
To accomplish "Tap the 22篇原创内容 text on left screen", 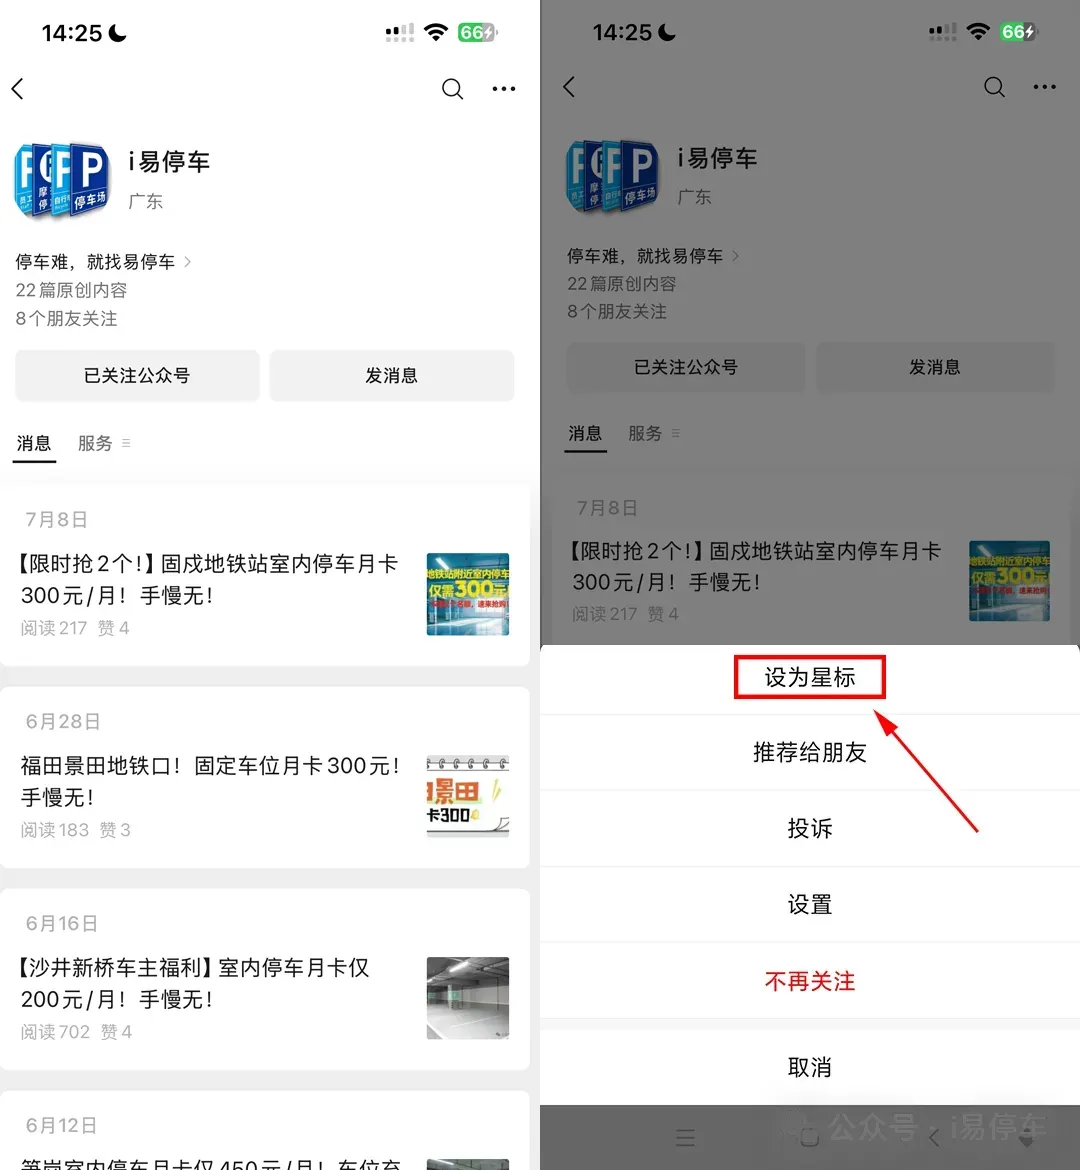I will pyautogui.click(x=72, y=290).
